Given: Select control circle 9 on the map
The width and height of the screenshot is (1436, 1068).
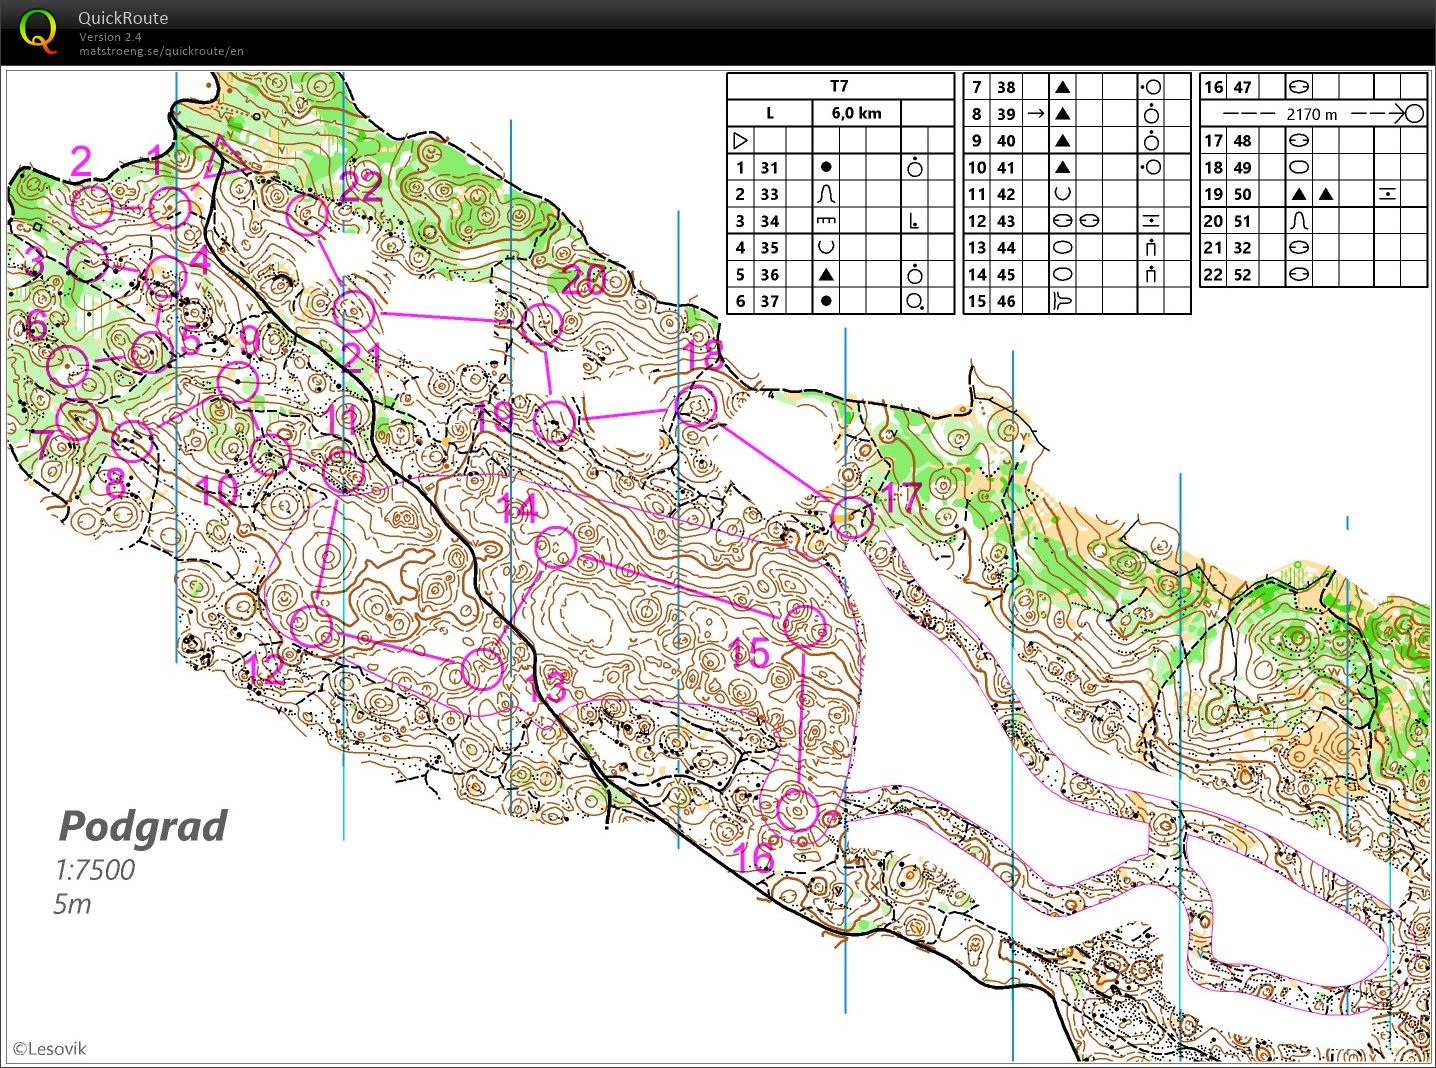Looking at the screenshot, I should coord(237,381).
